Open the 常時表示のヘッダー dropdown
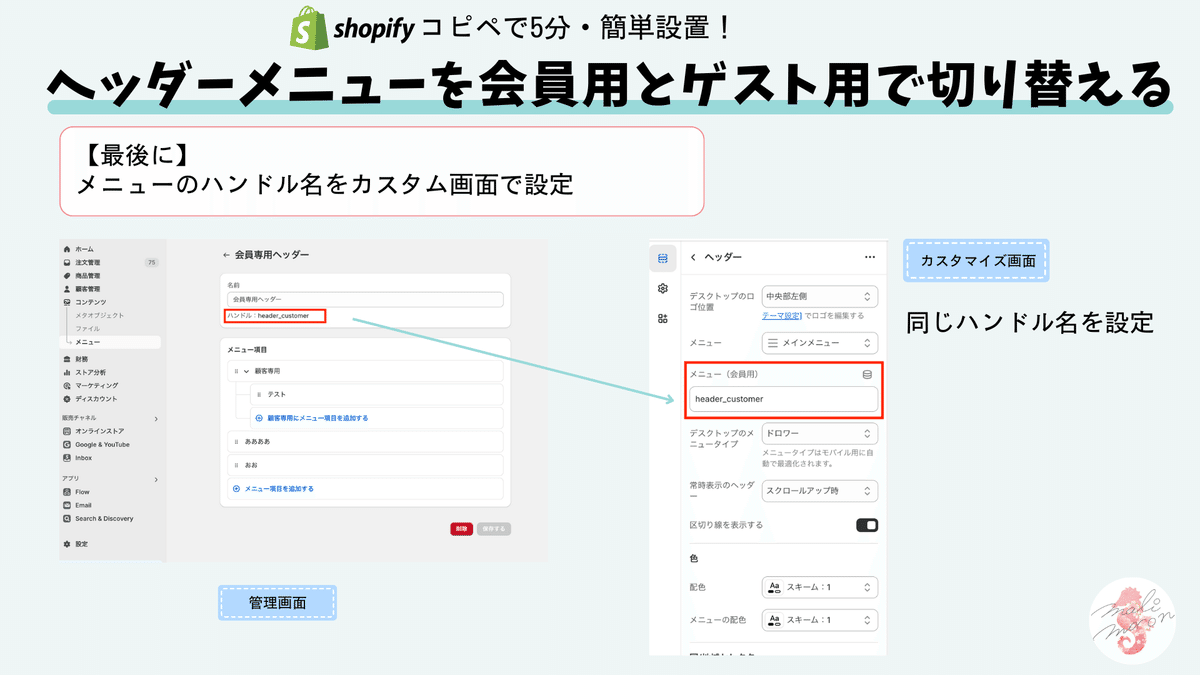 pyautogui.click(x=820, y=491)
